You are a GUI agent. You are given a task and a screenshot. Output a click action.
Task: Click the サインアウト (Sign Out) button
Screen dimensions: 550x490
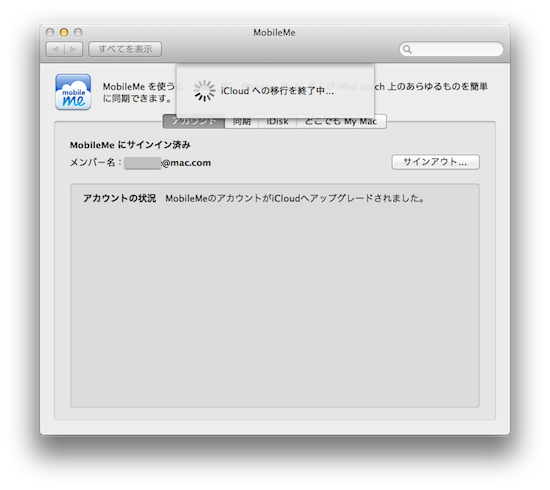(435, 162)
